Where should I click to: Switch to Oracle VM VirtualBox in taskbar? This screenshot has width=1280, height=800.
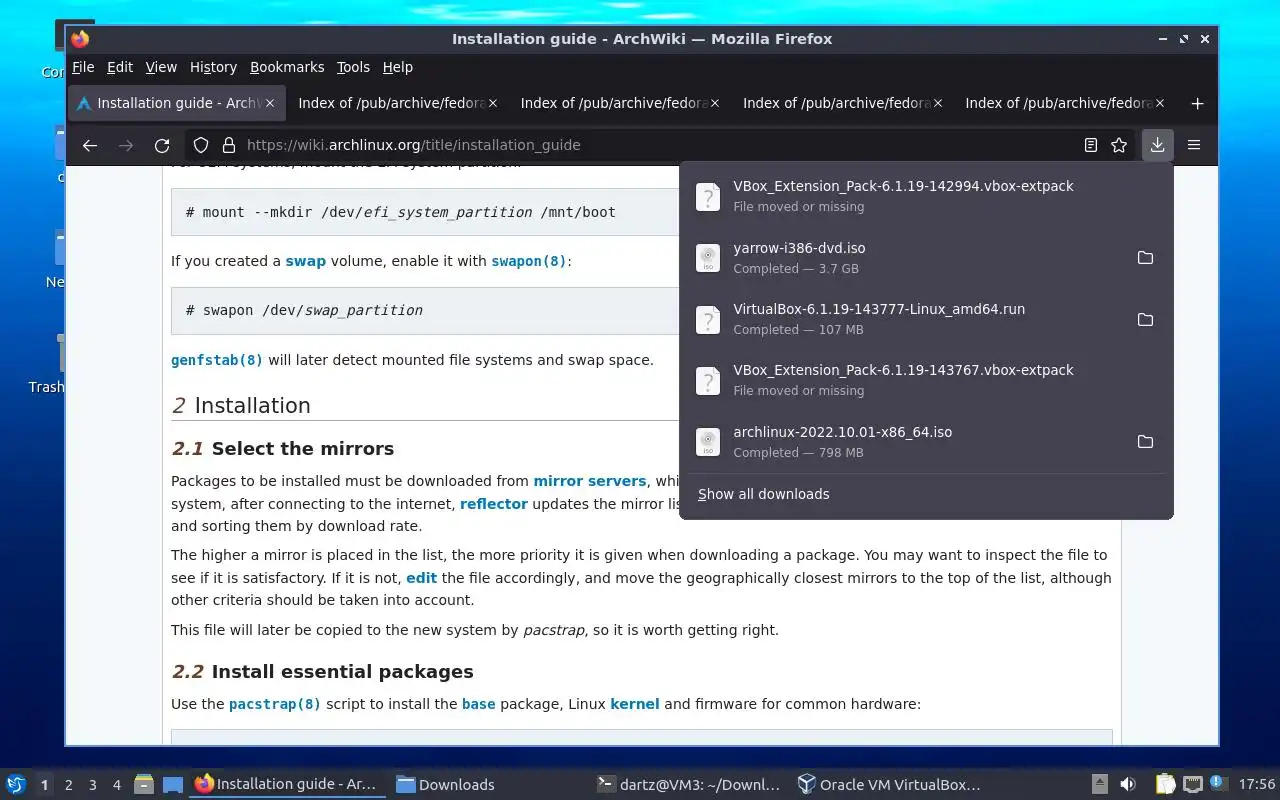coord(889,784)
